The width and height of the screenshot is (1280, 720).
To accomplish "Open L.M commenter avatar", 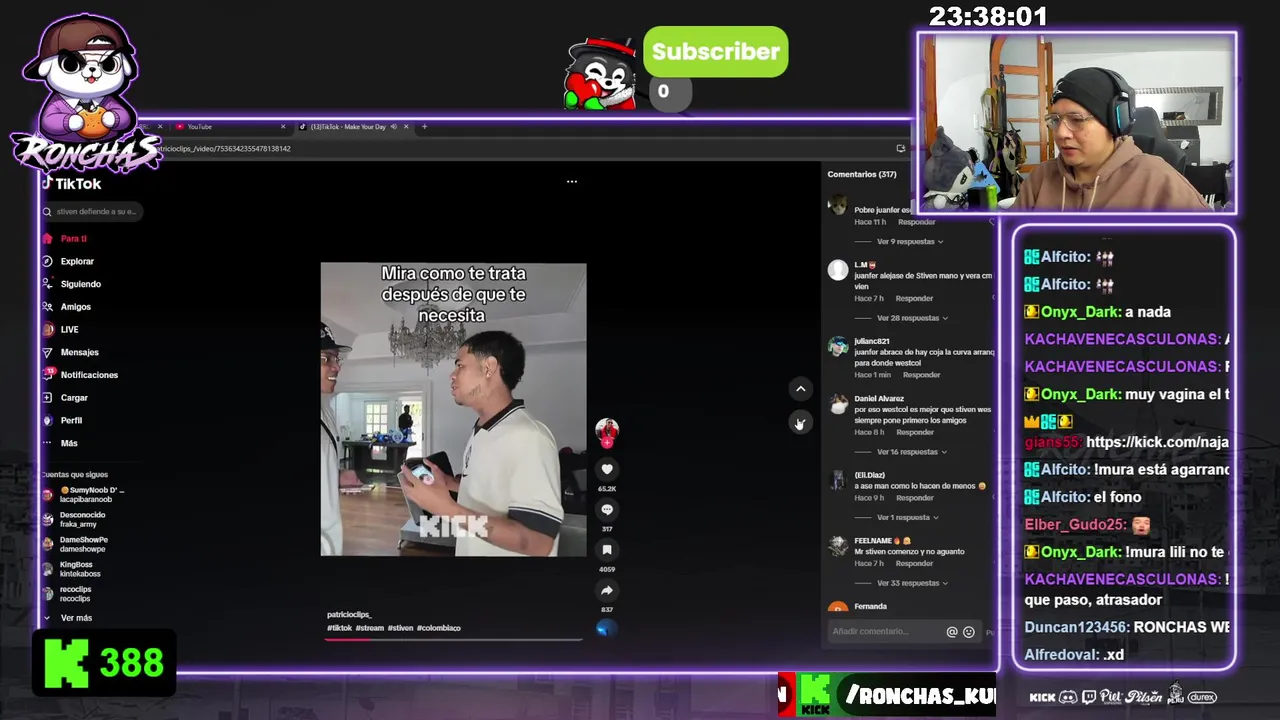I will pyautogui.click(x=838, y=270).
